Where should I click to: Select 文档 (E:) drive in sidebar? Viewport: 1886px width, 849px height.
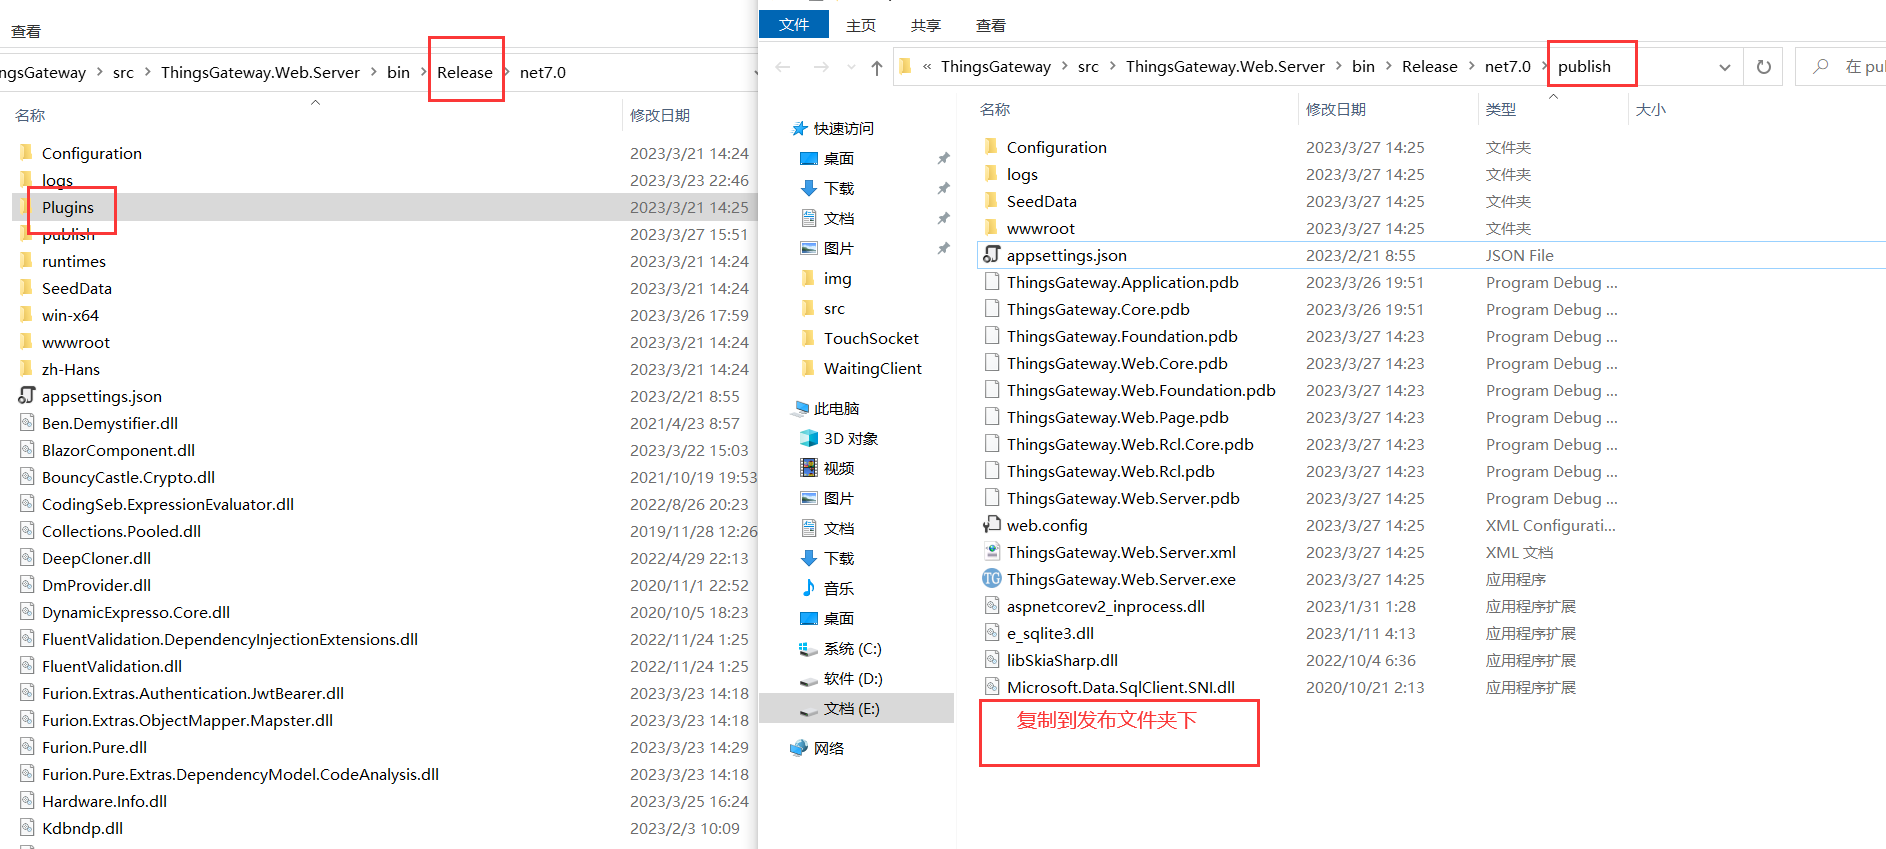click(x=851, y=708)
